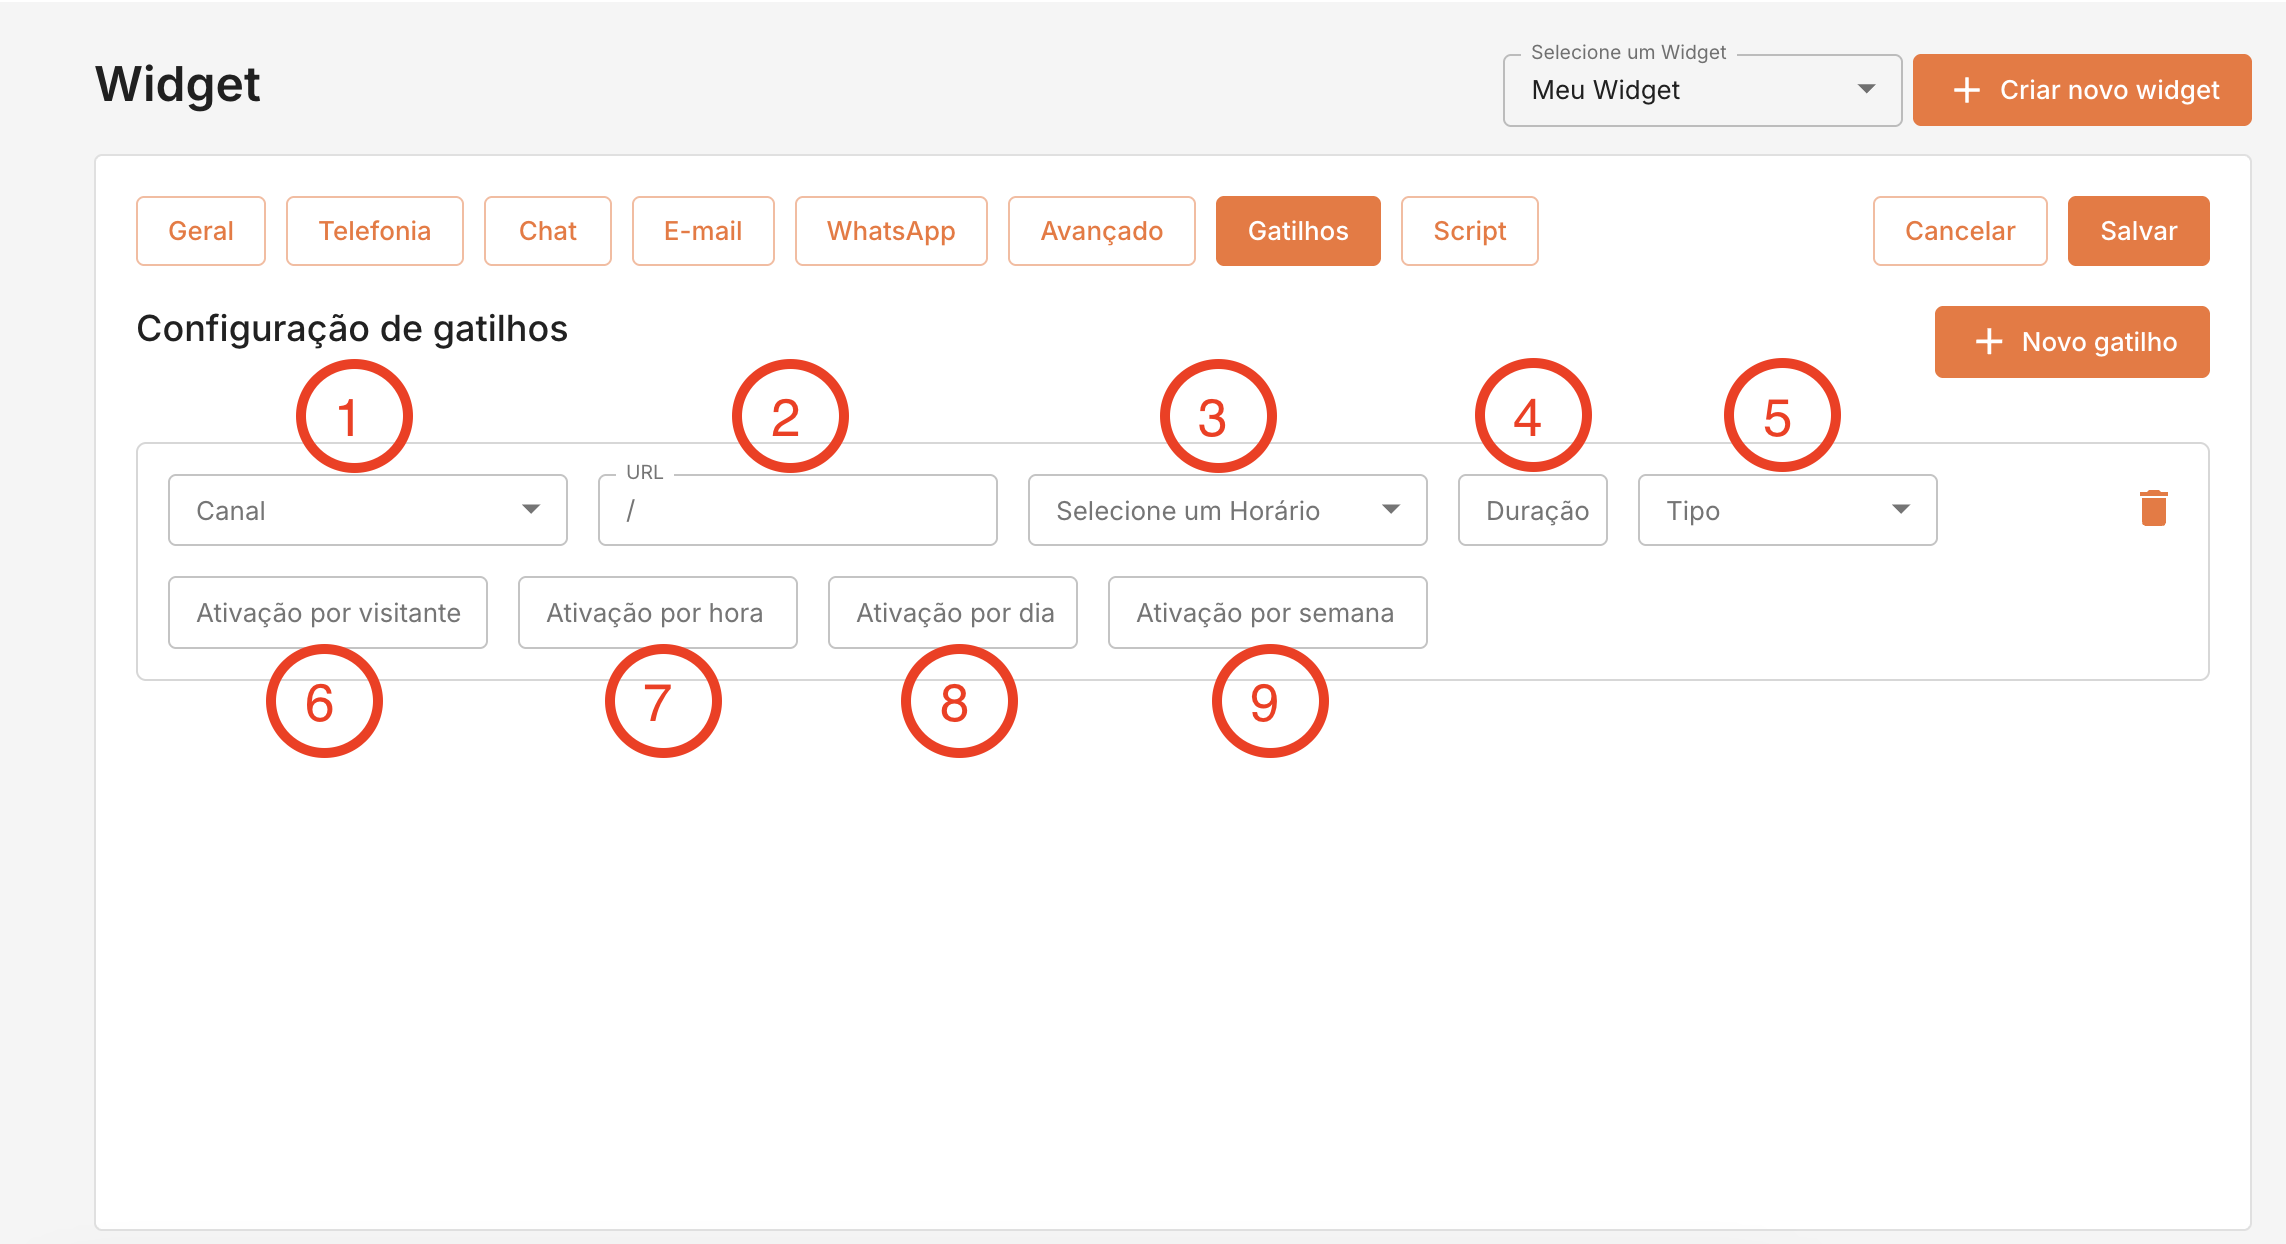The height and width of the screenshot is (1244, 2286).
Task: Click Ativação por semana field
Action: point(1266,613)
